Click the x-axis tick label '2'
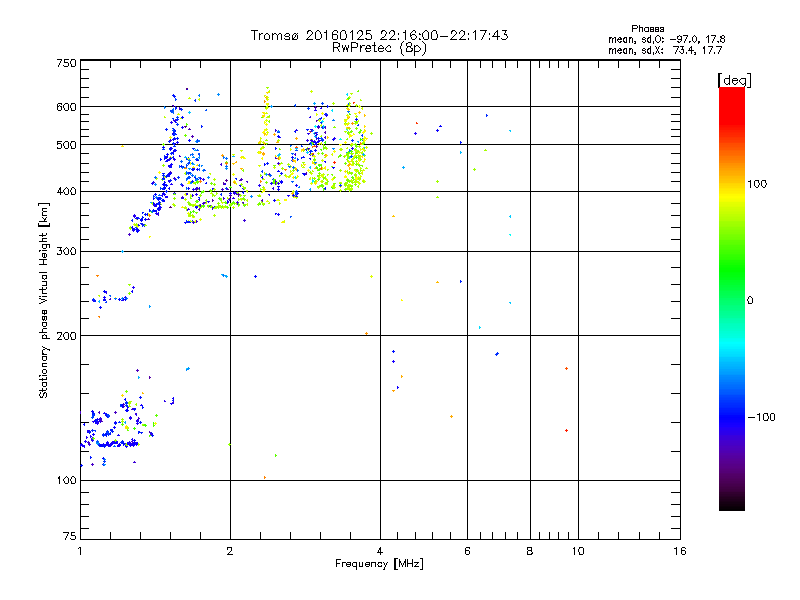Screen dimensions: 800x600 [x=230, y=551]
